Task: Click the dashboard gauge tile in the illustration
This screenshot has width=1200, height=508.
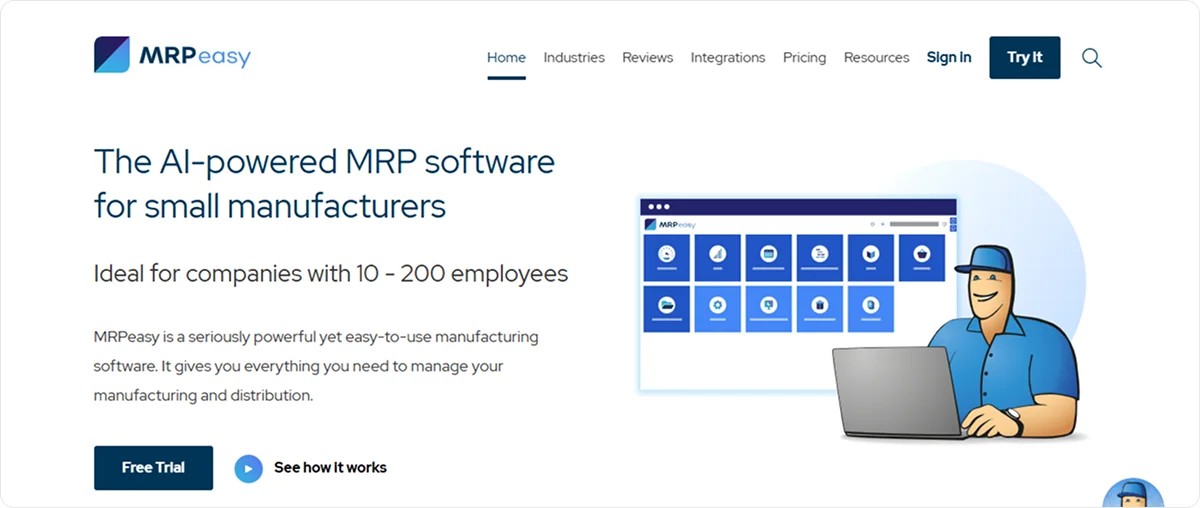Action: [666, 258]
